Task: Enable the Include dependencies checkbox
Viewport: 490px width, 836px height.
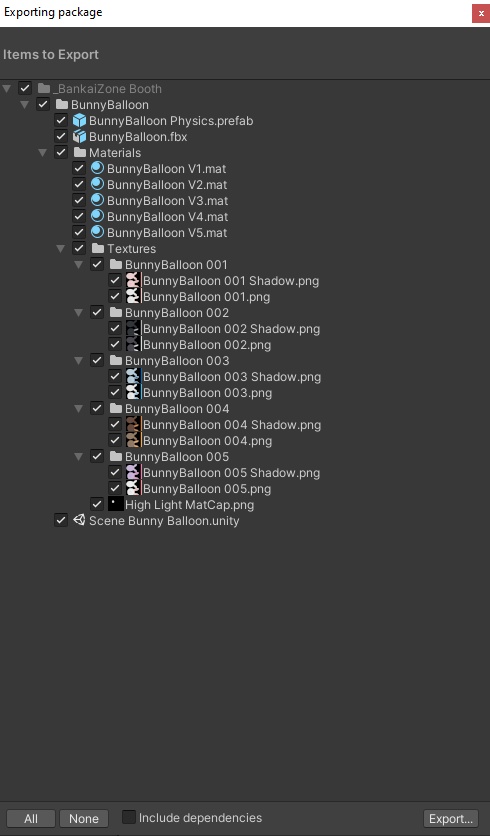Action: [x=128, y=817]
